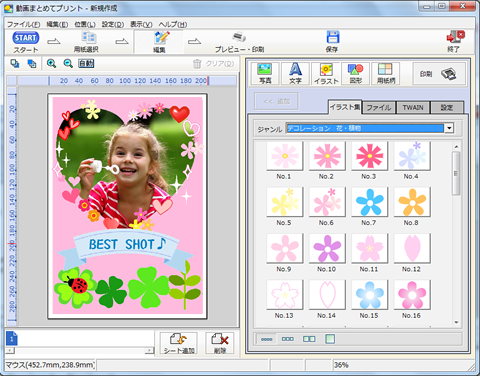Set four-column thumbnail view
Viewport: 480px width, 376px height.
(x=266, y=339)
